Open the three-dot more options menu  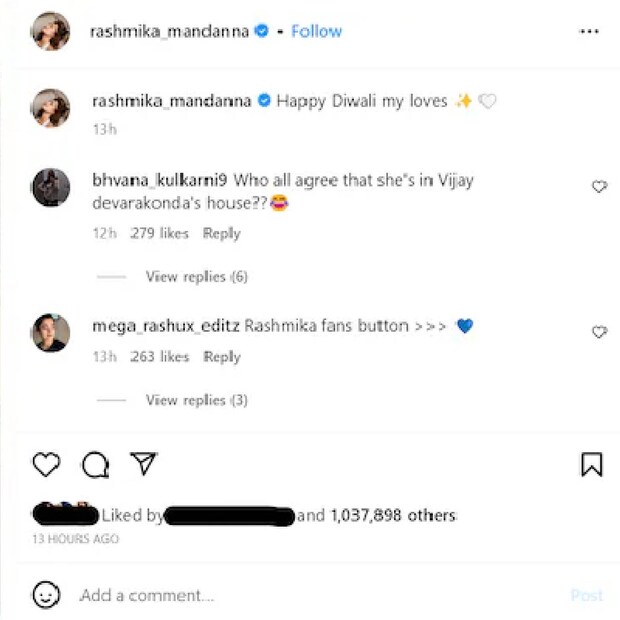589,31
